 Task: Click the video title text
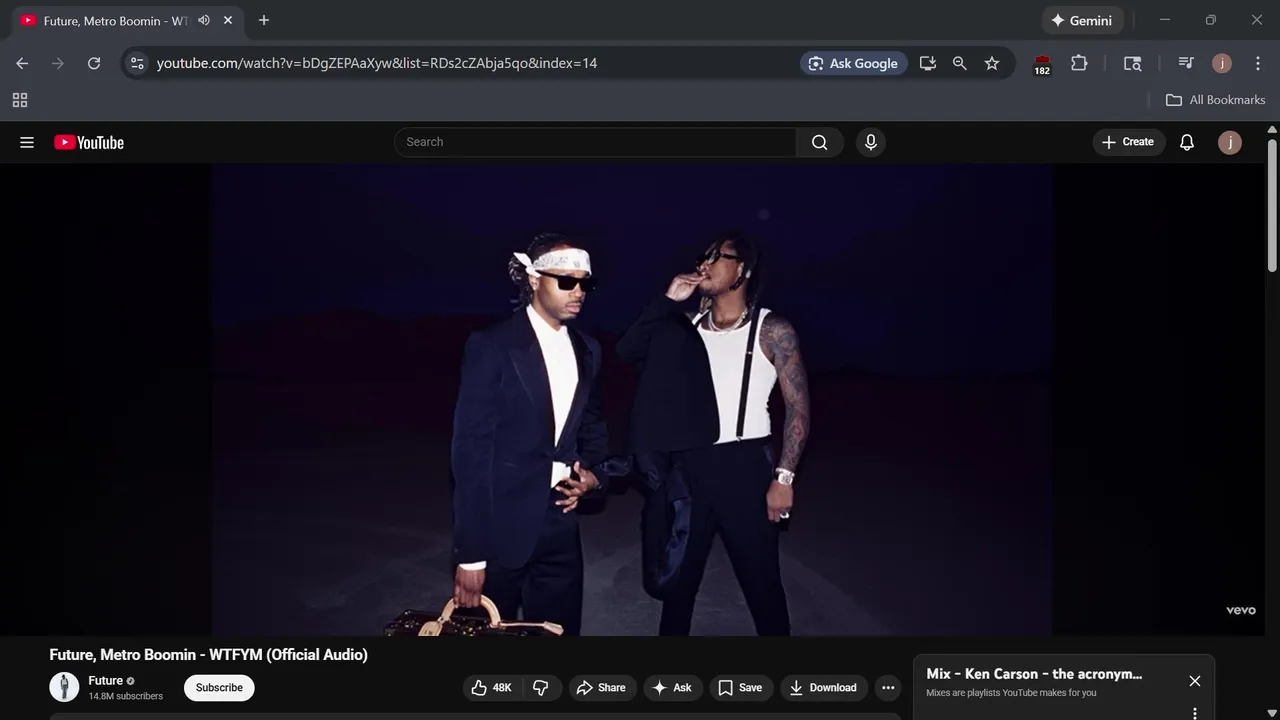[209, 655]
